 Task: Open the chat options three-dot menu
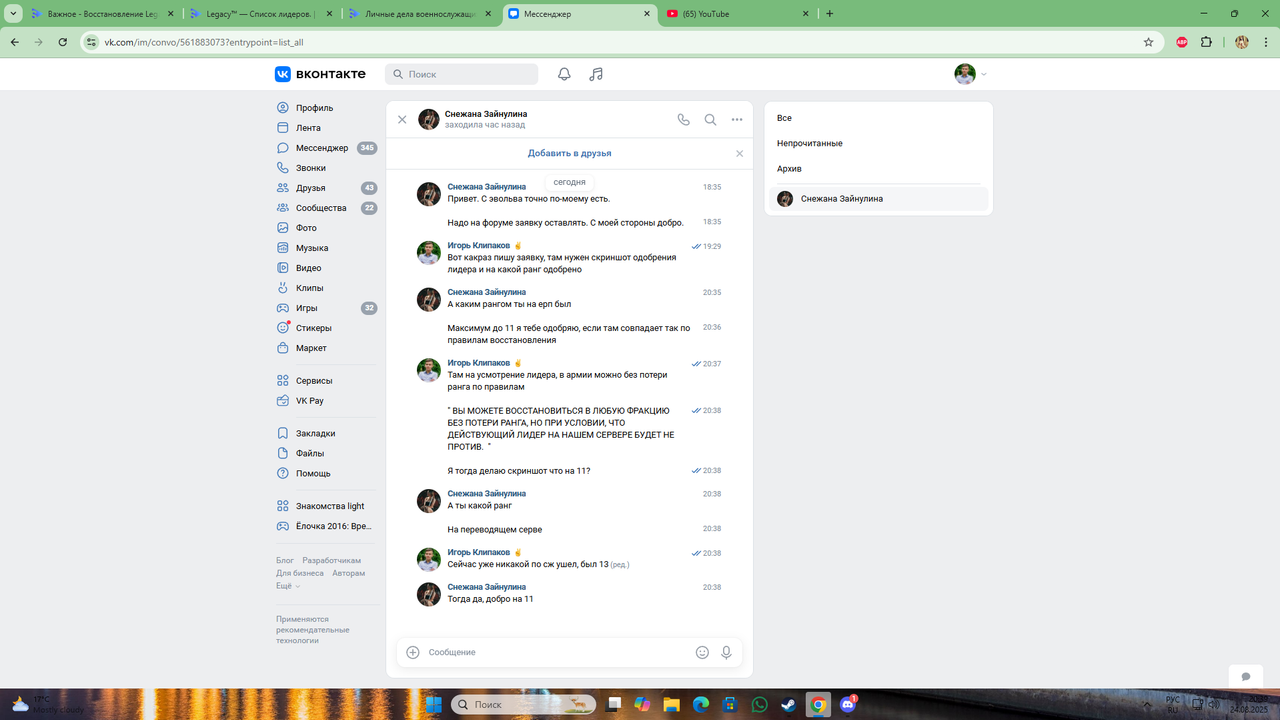(x=737, y=119)
